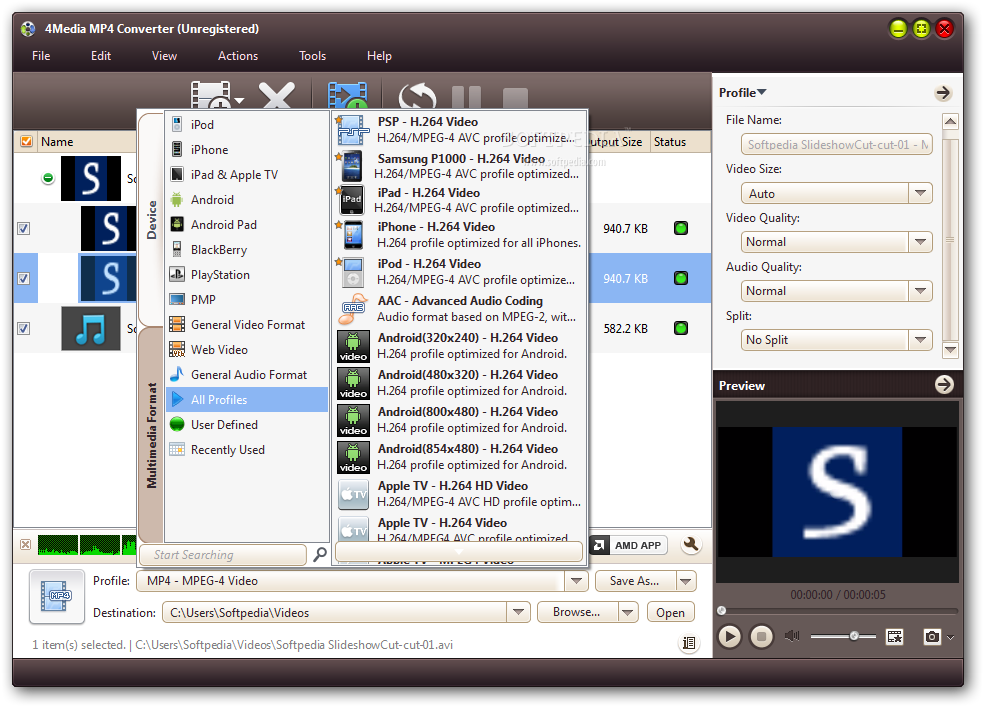Open the Destination path dropdown arrow
The image size is (984, 707).
click(518, 612)
